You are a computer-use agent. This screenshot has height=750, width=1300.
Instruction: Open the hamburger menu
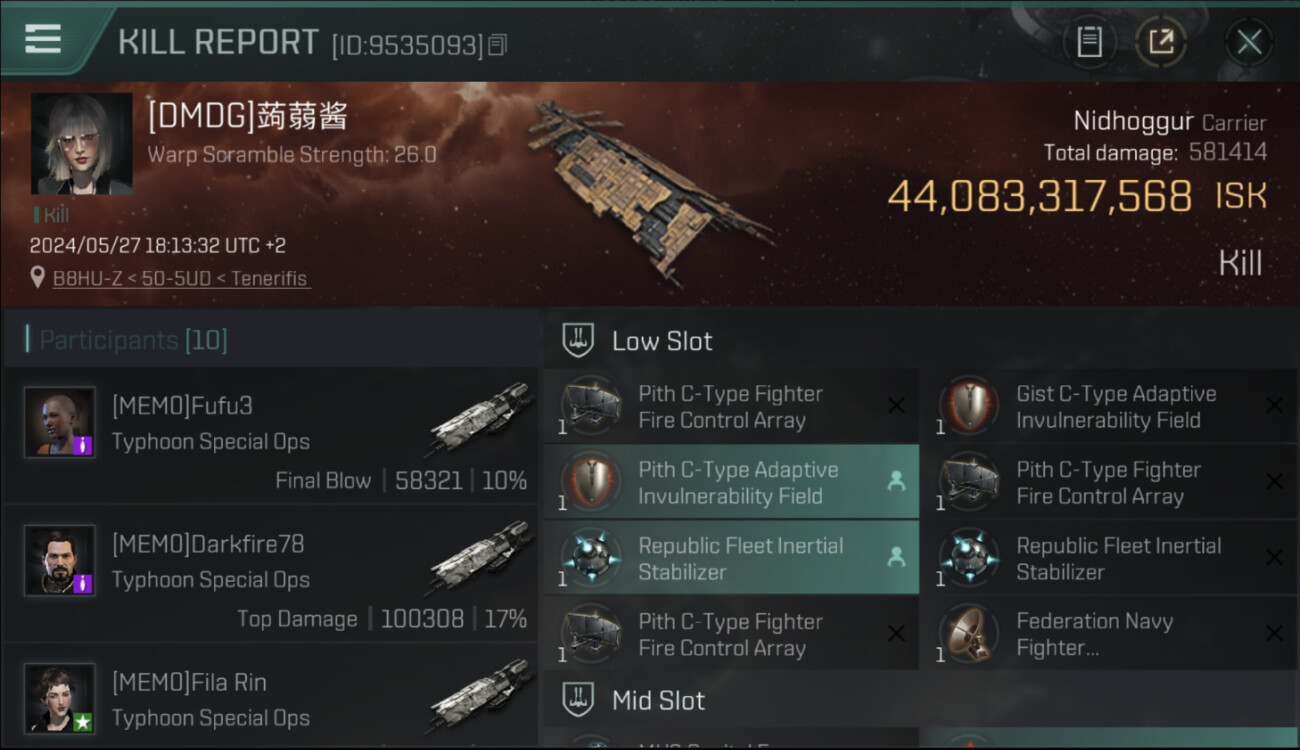[x=43, y=39]
